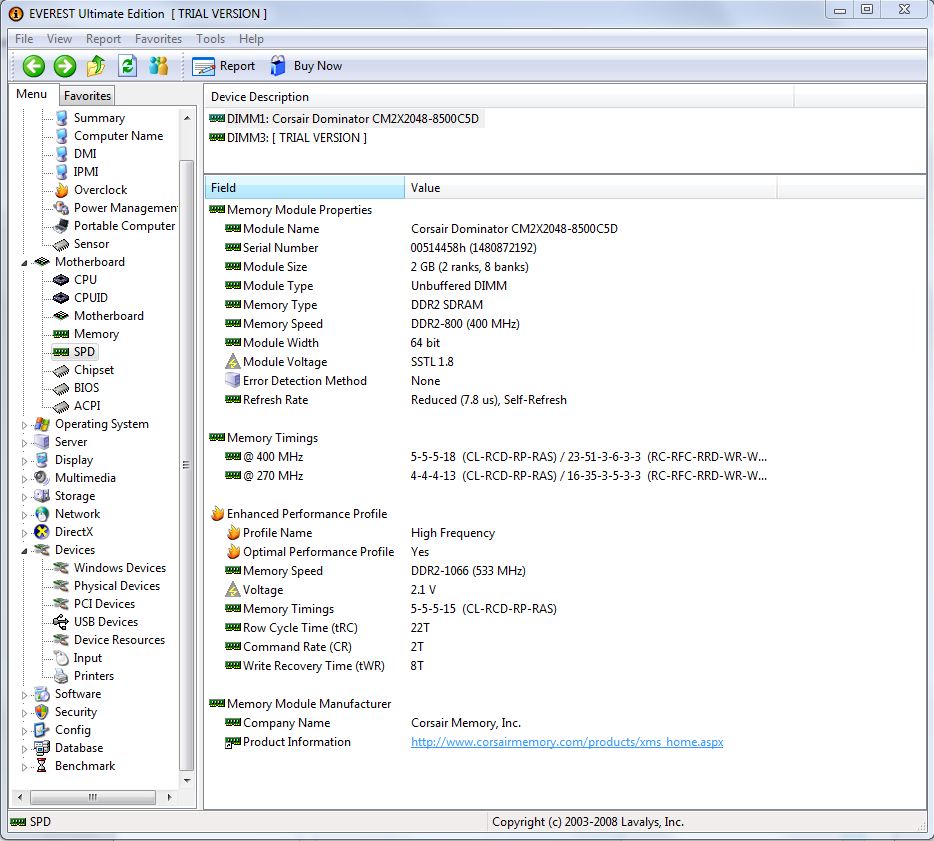The image size is (934, 841).
Task: Click the Field column header
Action: (x=304, y=188)
